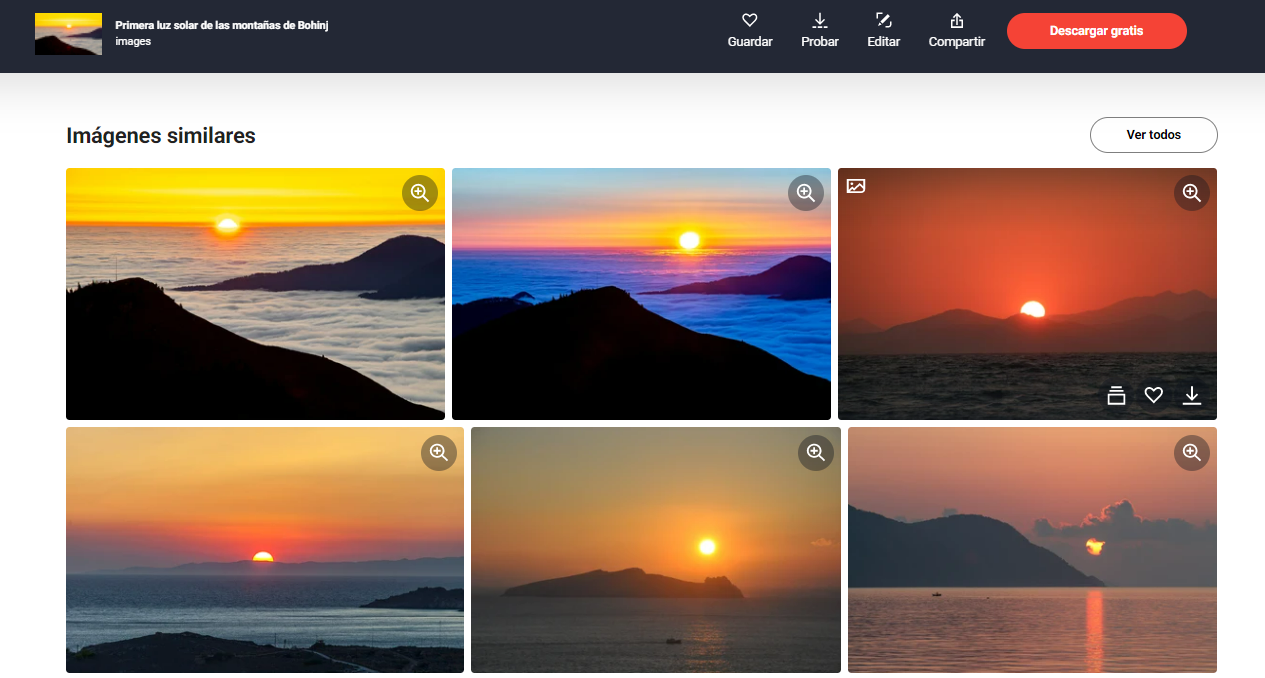The image size is (1265, 678).
Task: Zoom the sunset with red water reflection
Action: pos(1191,453)
